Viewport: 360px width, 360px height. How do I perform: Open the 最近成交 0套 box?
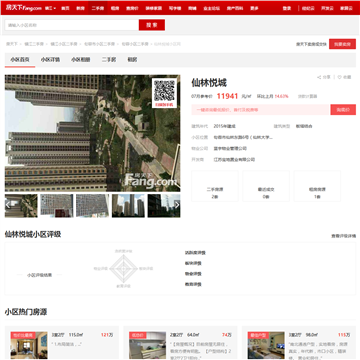(x=266, y=186)
